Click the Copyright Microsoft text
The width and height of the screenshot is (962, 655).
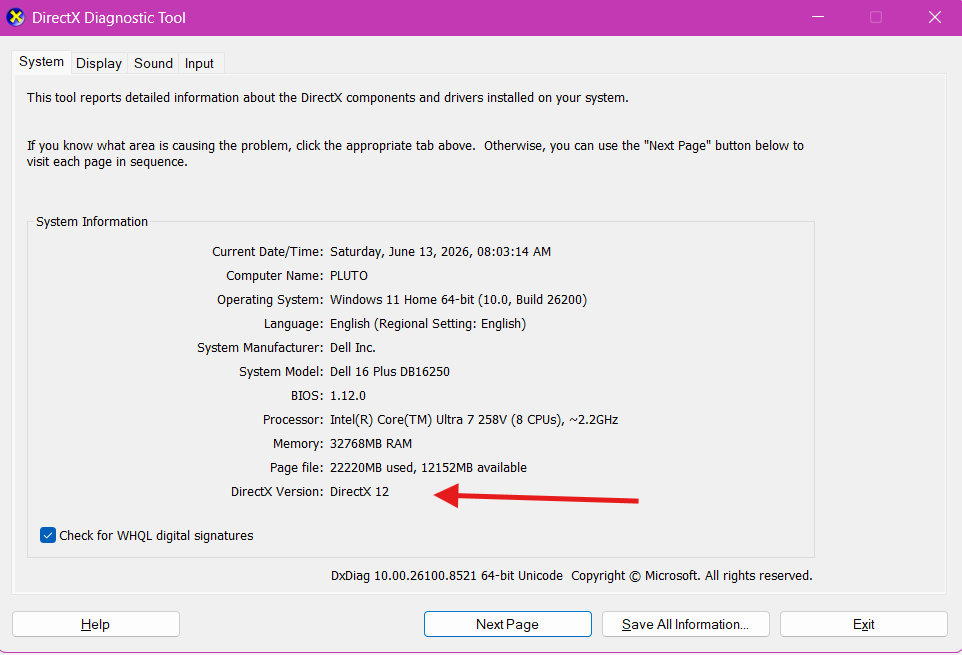click(x=691, y=576)
